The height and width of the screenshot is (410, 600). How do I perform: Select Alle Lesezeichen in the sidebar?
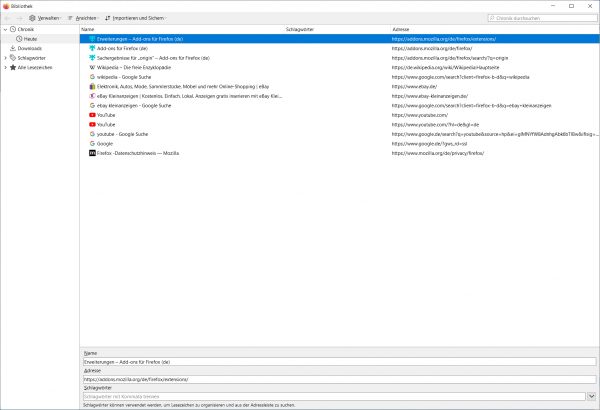(x=35, y=67)
